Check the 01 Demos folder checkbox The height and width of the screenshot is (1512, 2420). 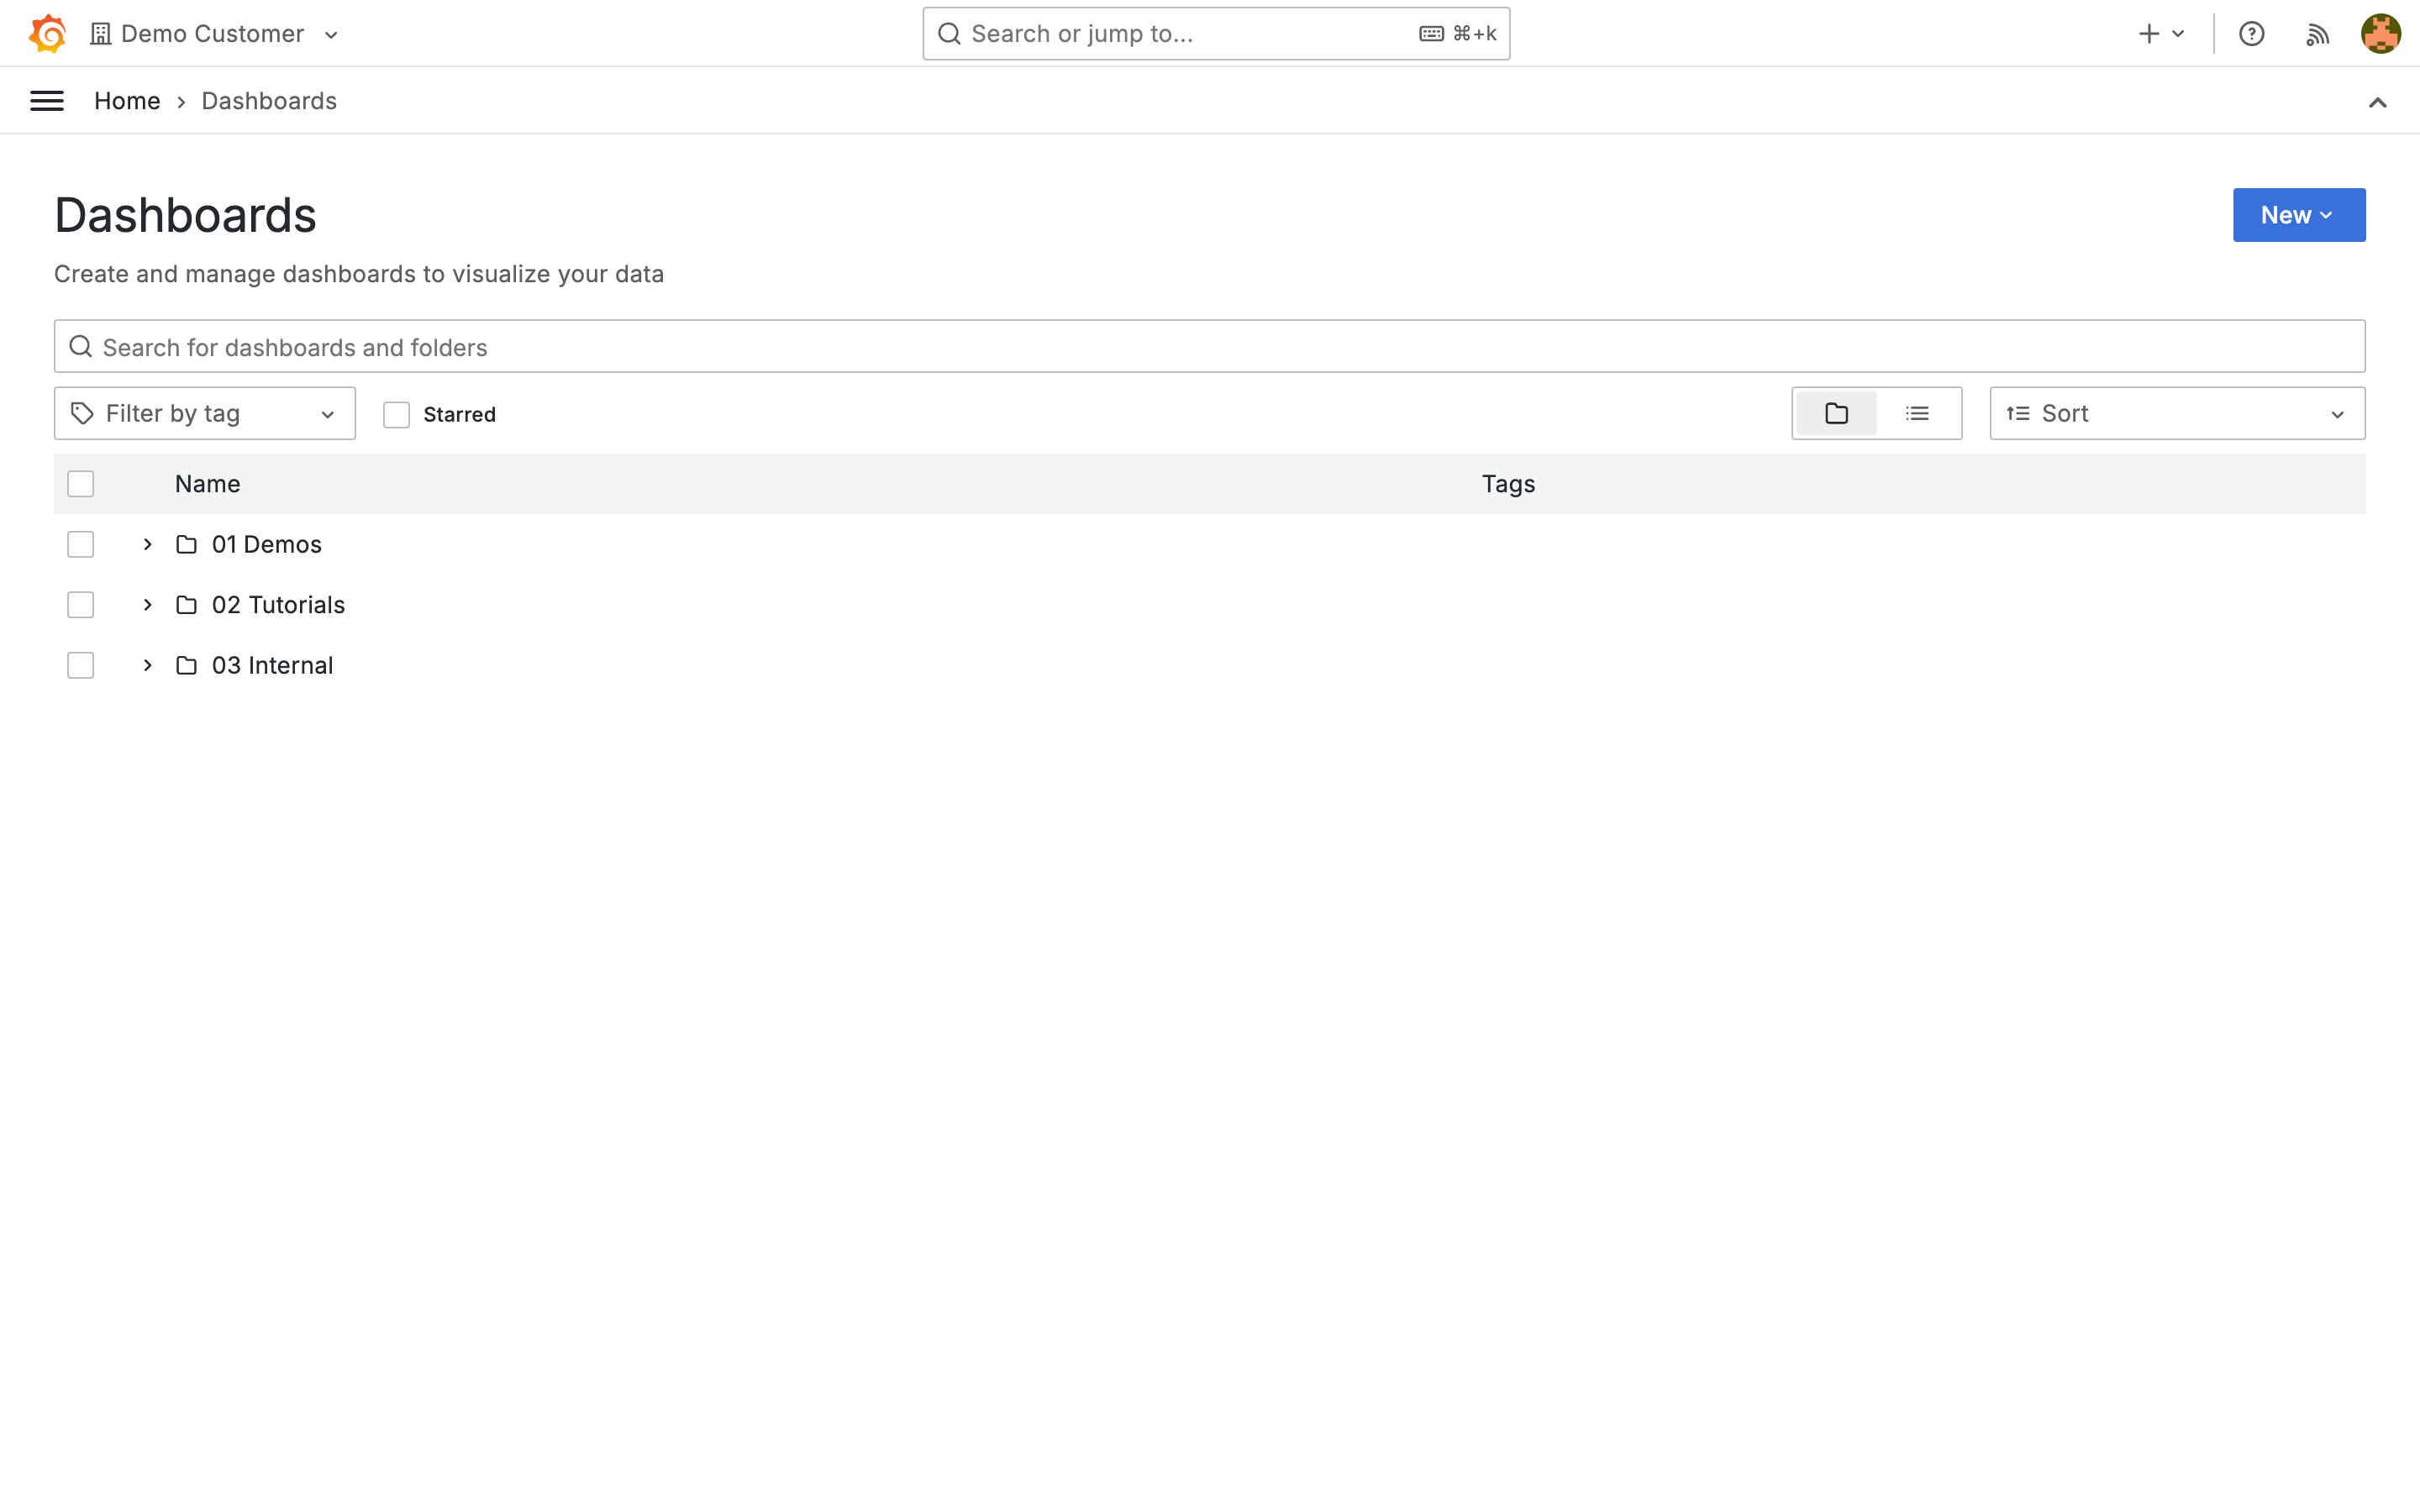click(x=81, y=544)
